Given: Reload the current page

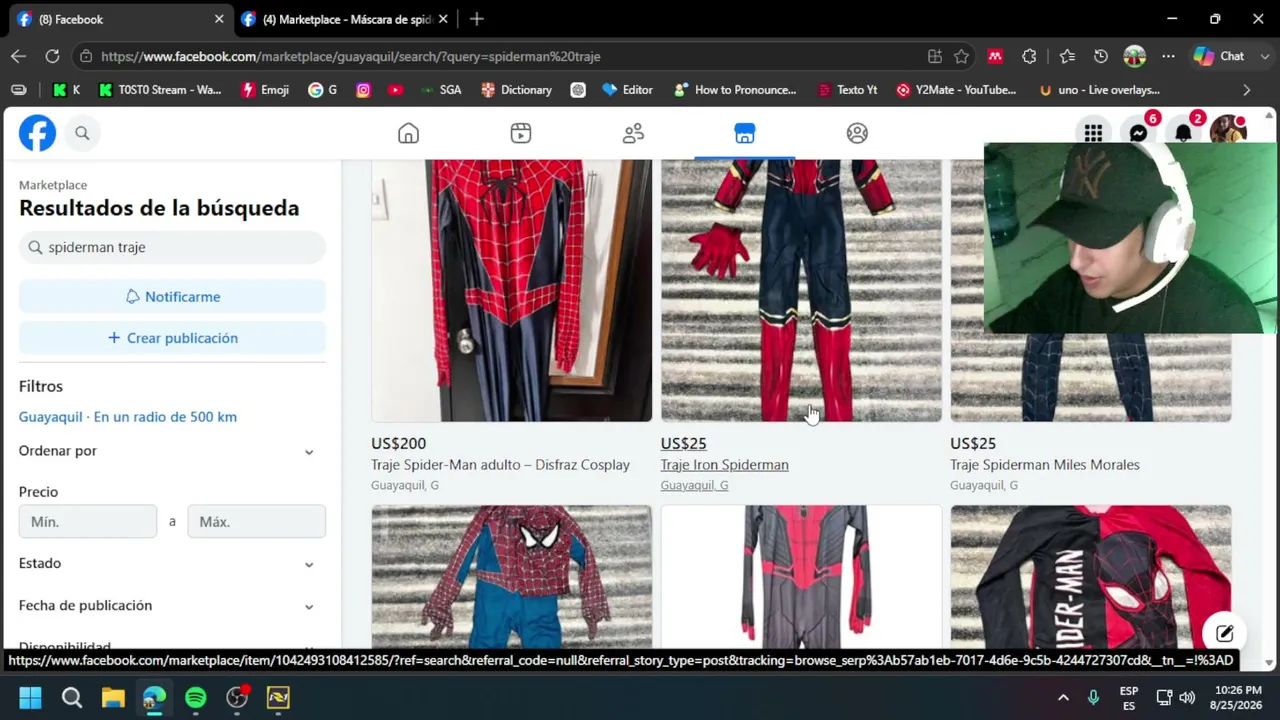Looking at the screenshot, I should point(52,57).
